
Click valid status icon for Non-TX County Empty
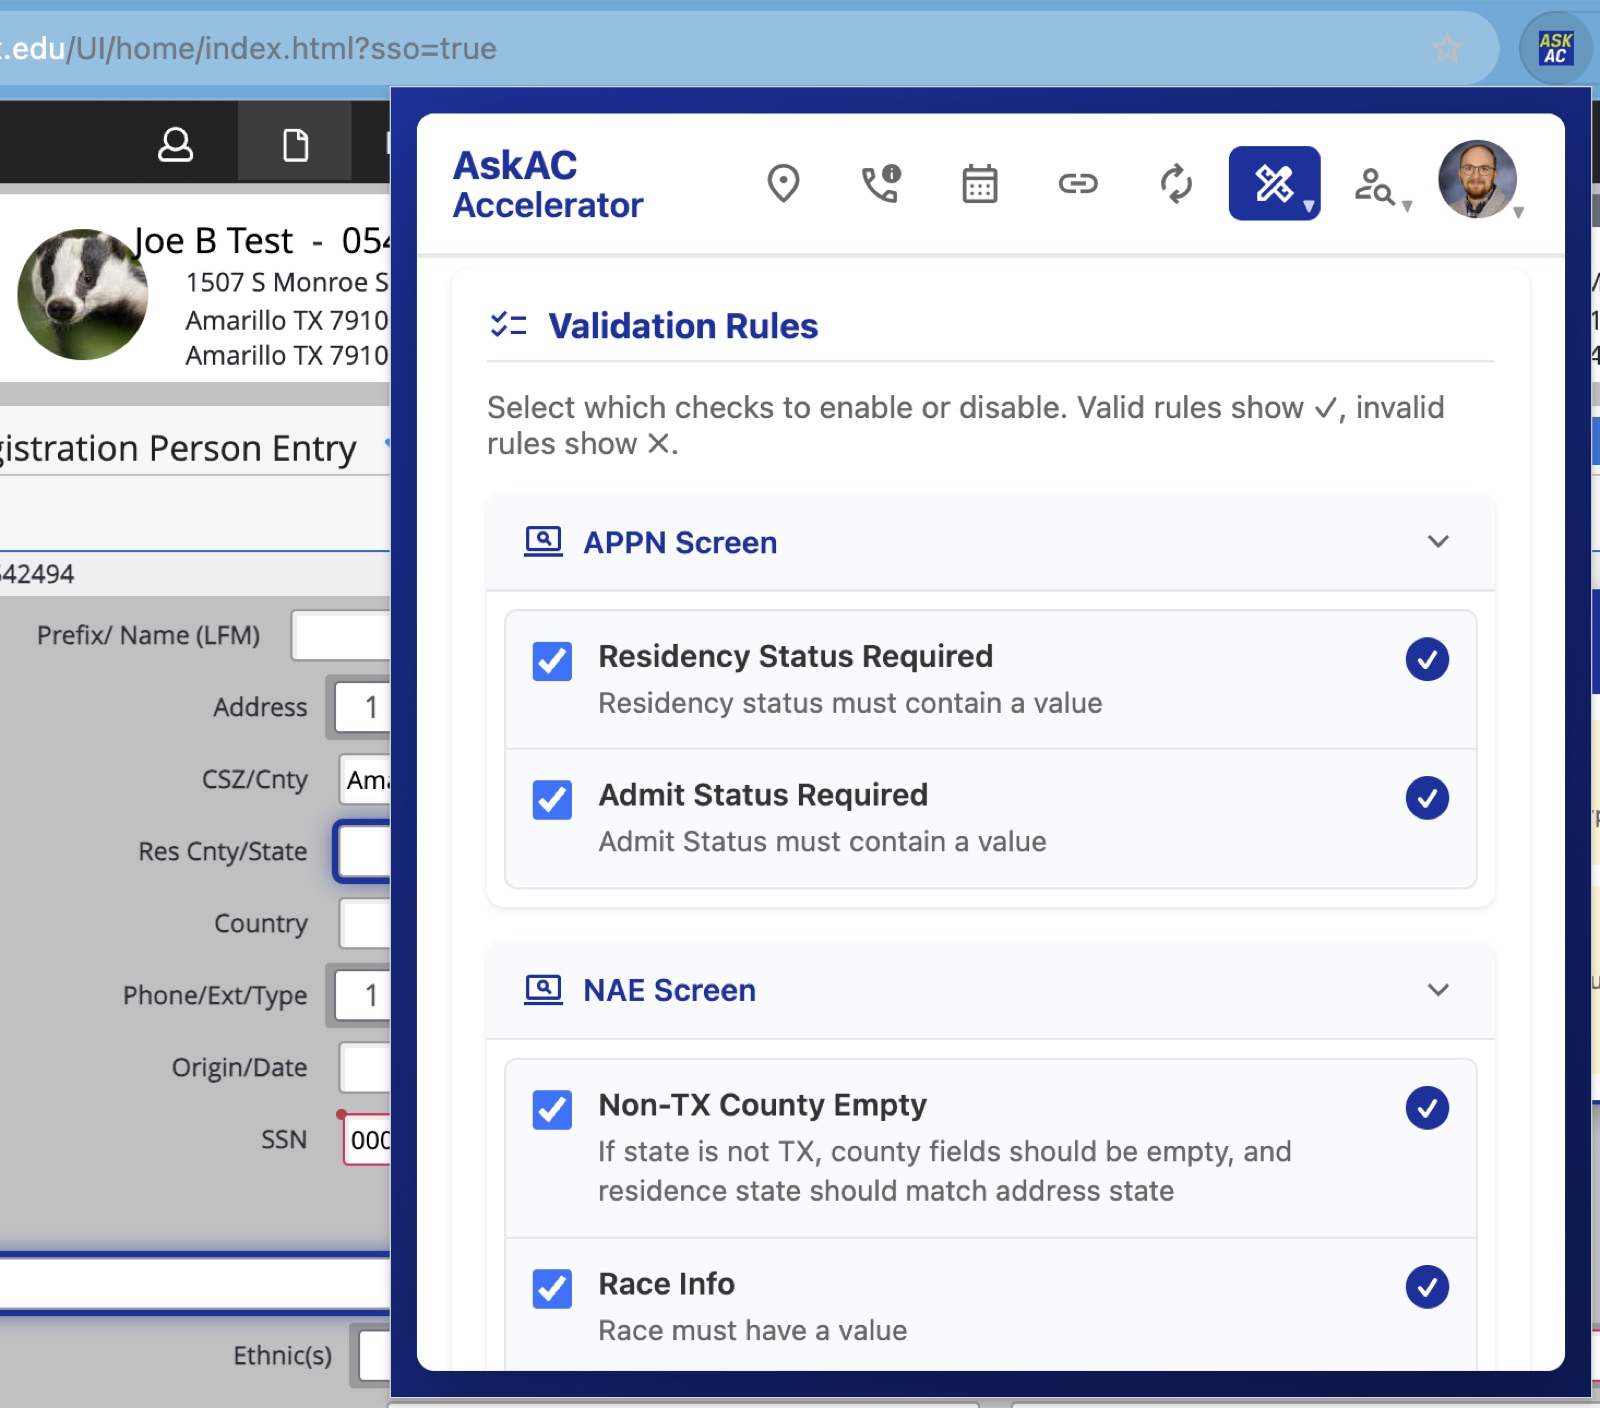[1427, 1108]
